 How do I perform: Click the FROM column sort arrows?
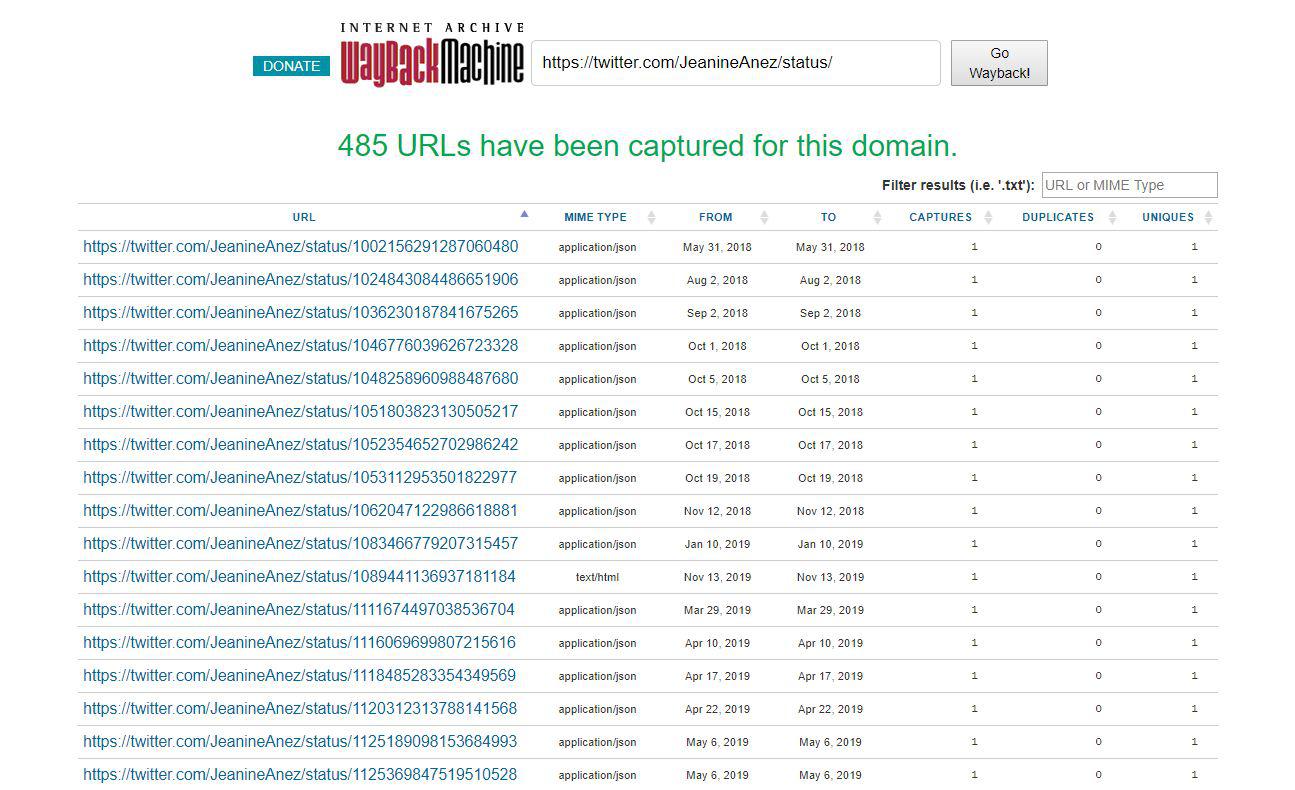click(764, 217)
